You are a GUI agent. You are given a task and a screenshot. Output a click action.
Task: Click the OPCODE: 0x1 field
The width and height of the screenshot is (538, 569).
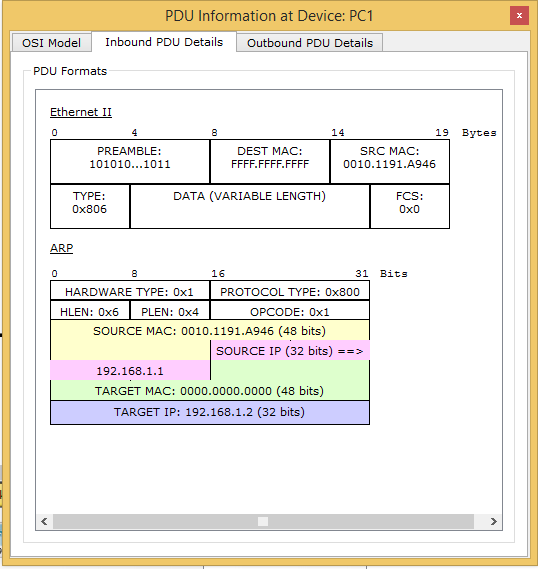coord(289,311)
